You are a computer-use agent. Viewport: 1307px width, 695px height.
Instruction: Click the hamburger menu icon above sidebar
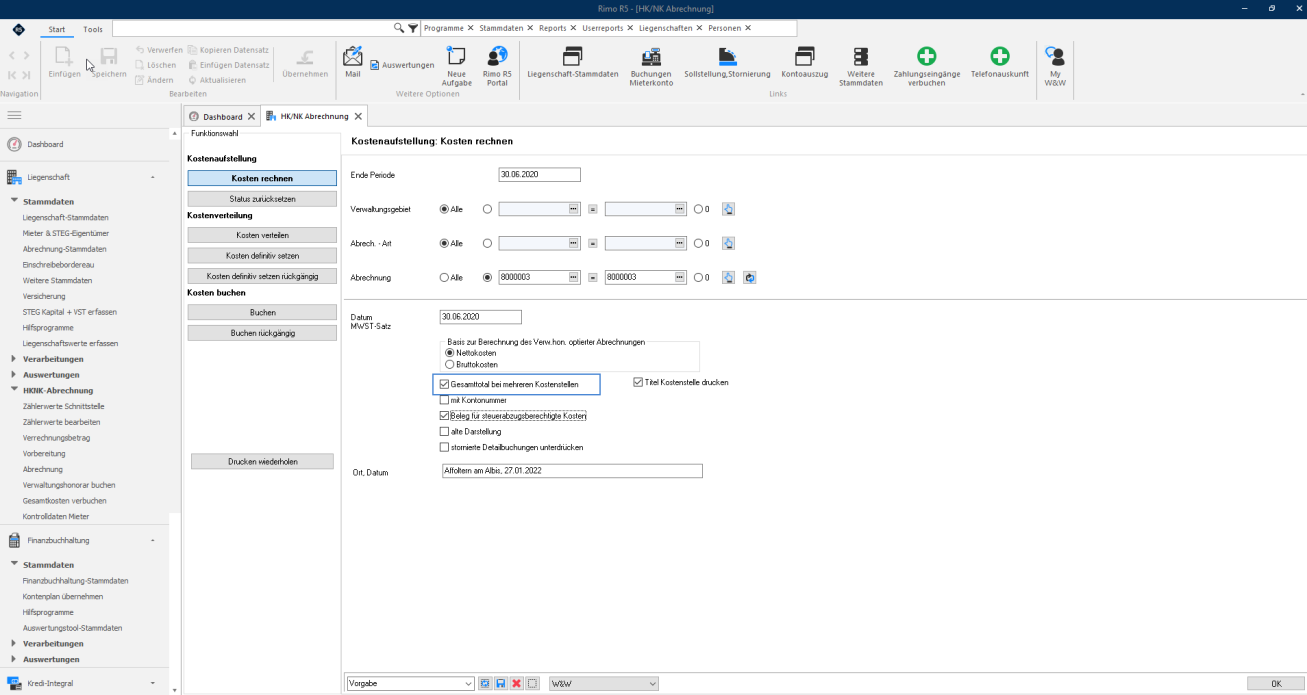pos(14,116)
